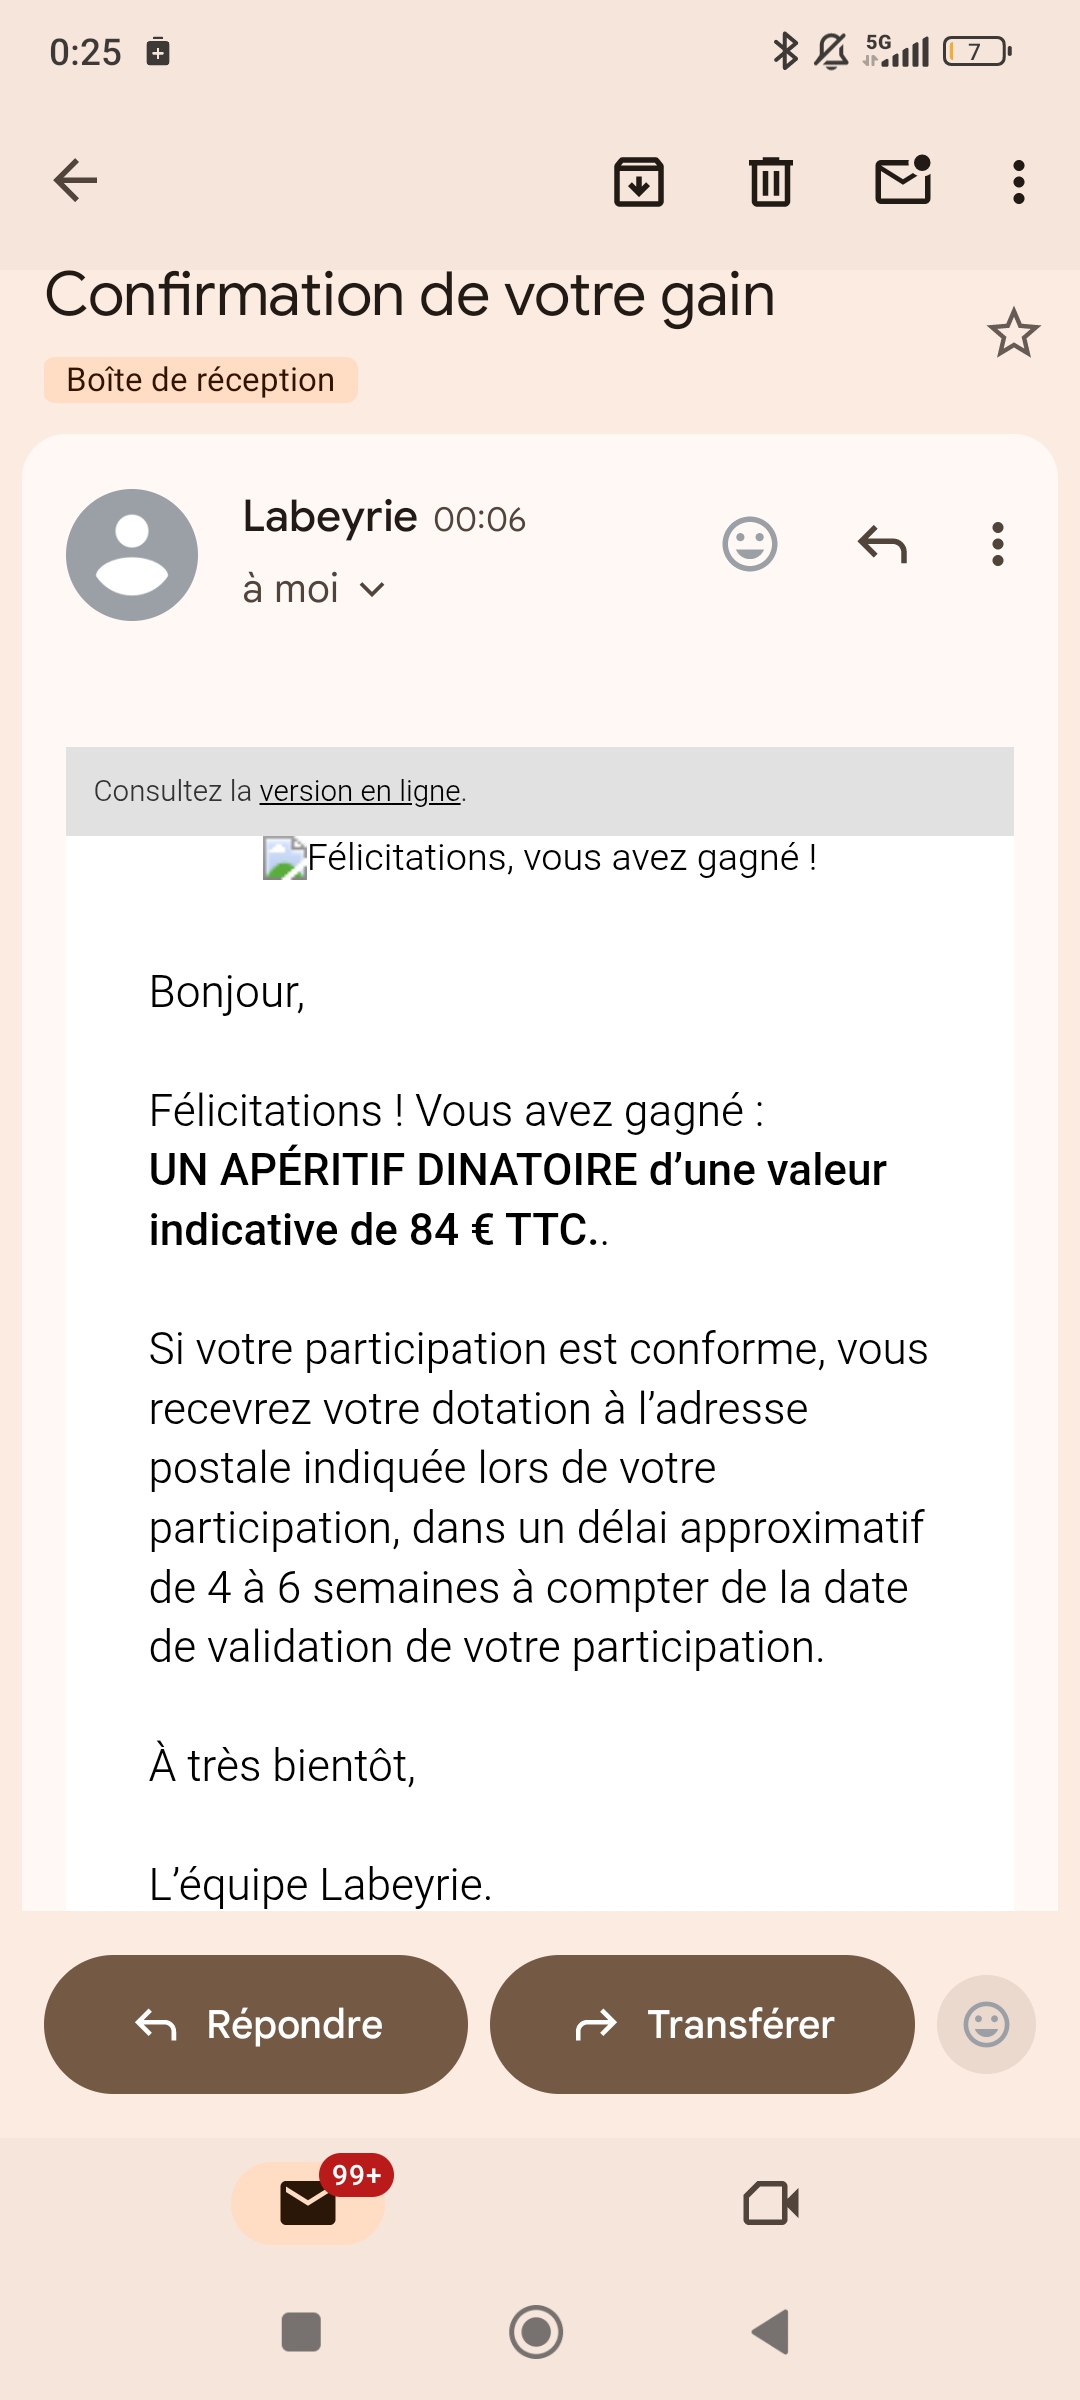Archive this email
Image resolution: width=1080 pixels, height=2400 pixels.
[639, 182]
